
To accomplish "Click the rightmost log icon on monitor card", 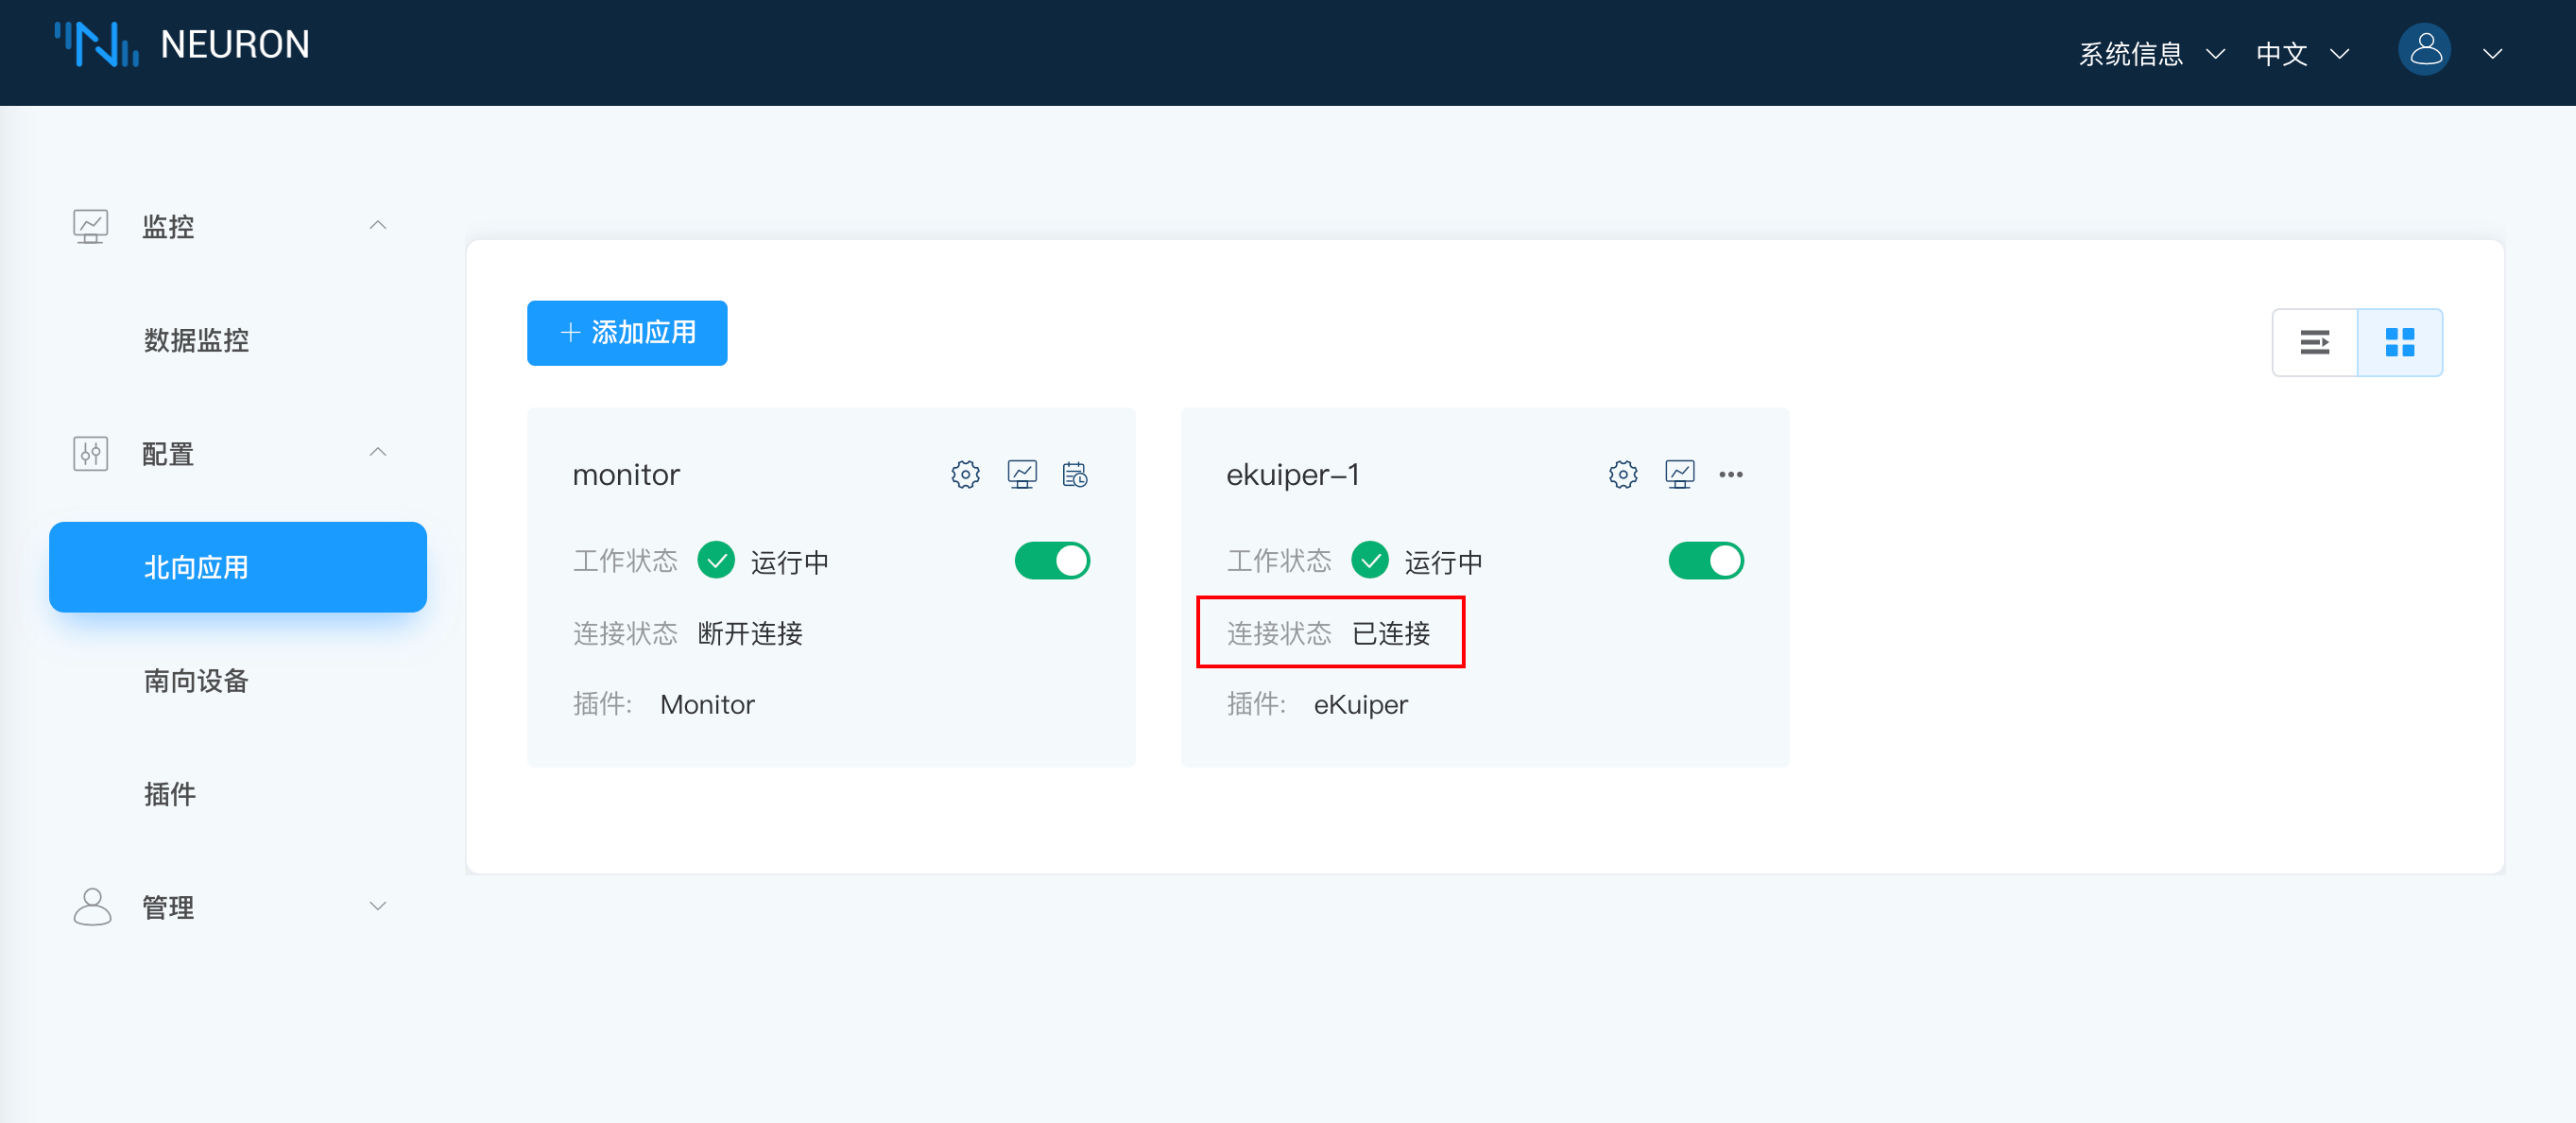I will tap(1075, 474).
